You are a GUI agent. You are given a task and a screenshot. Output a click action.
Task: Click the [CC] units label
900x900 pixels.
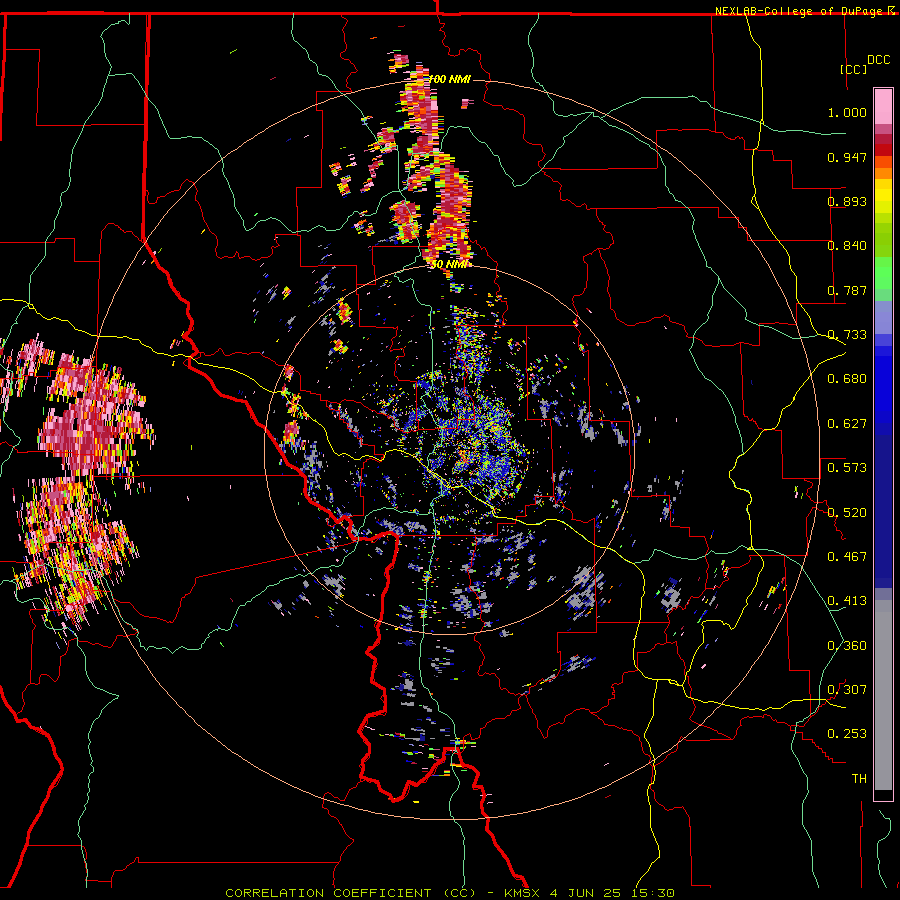(x=854, y=69)
